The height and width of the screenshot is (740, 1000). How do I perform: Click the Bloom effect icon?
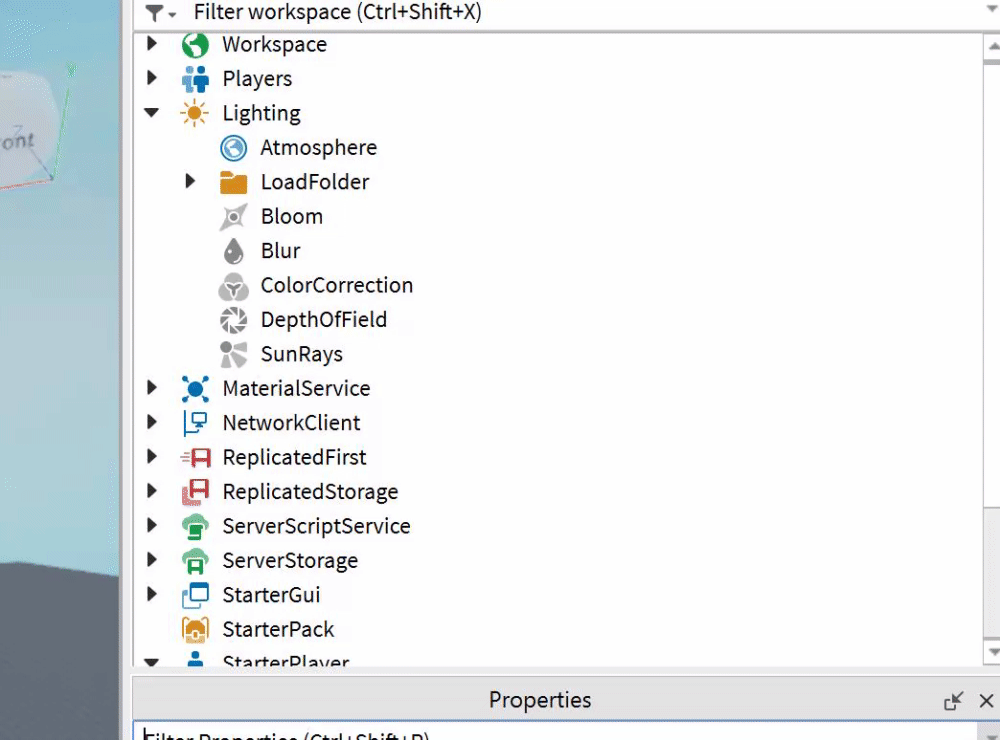(233, 217)
